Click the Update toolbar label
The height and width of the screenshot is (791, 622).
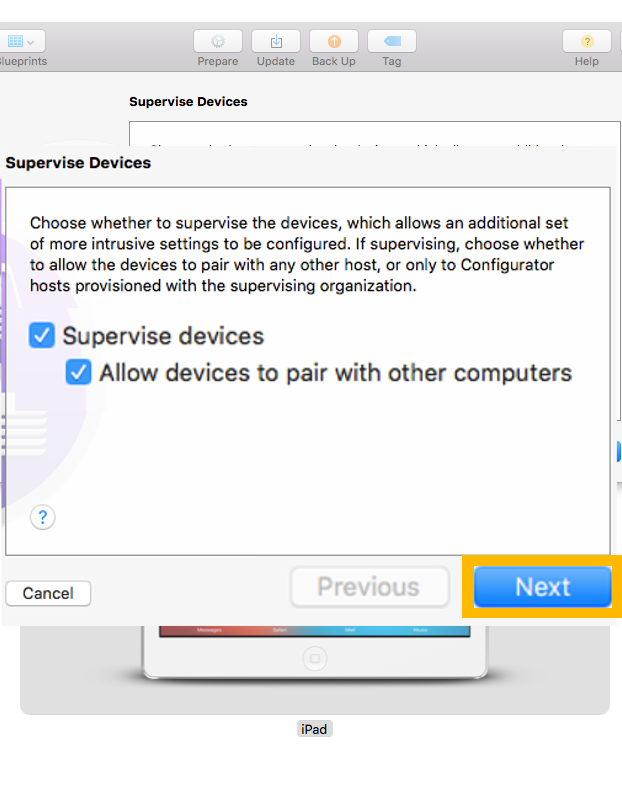click(x=276, y=61)
